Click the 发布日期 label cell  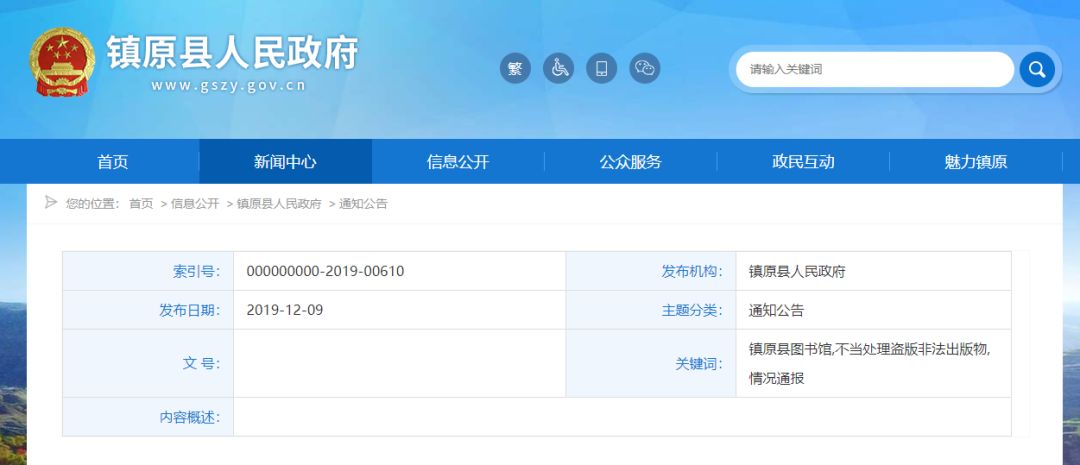[x=148, y=310]
